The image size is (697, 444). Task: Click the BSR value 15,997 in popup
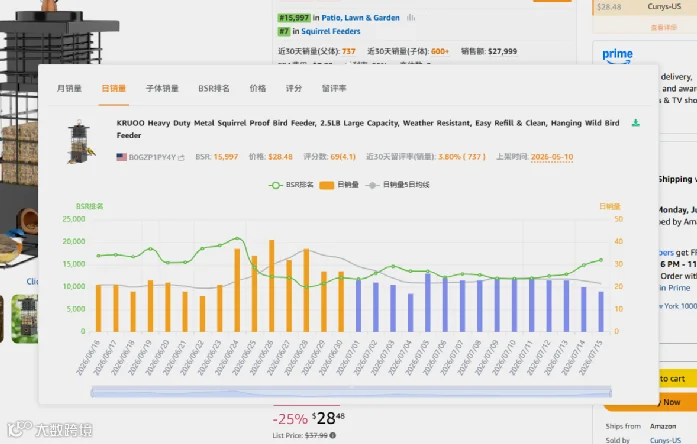tap(226, 157)
